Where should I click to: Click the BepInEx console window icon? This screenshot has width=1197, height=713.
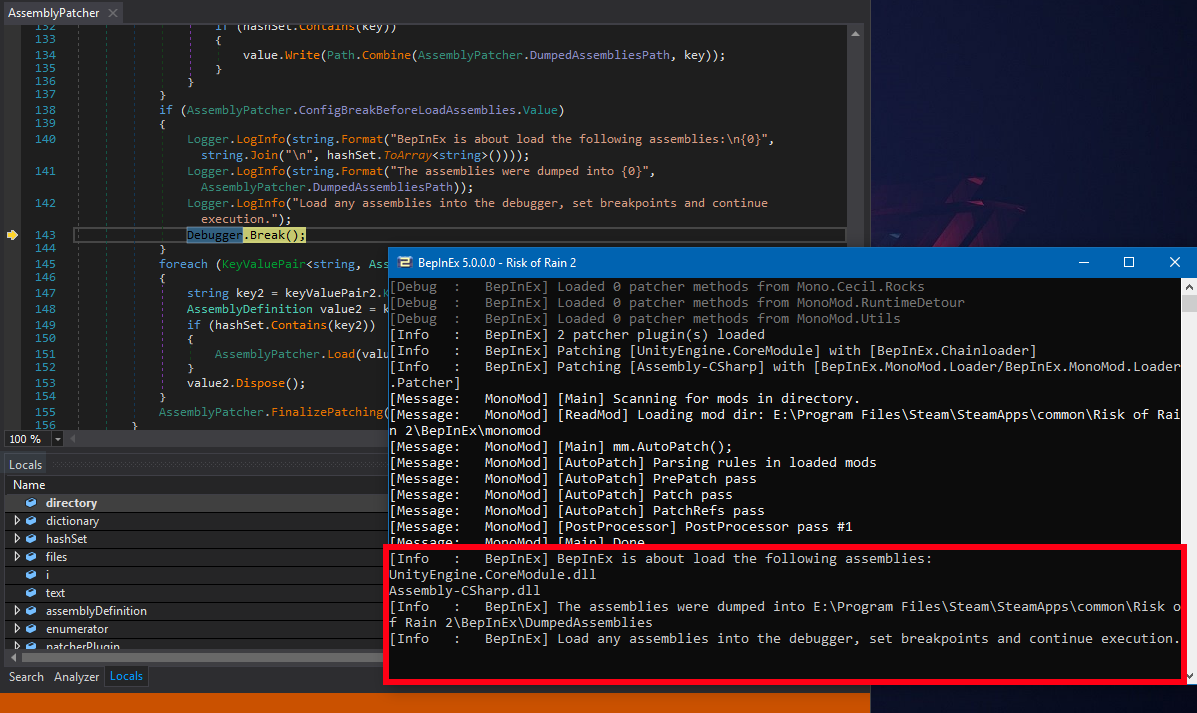pos(405,263)
